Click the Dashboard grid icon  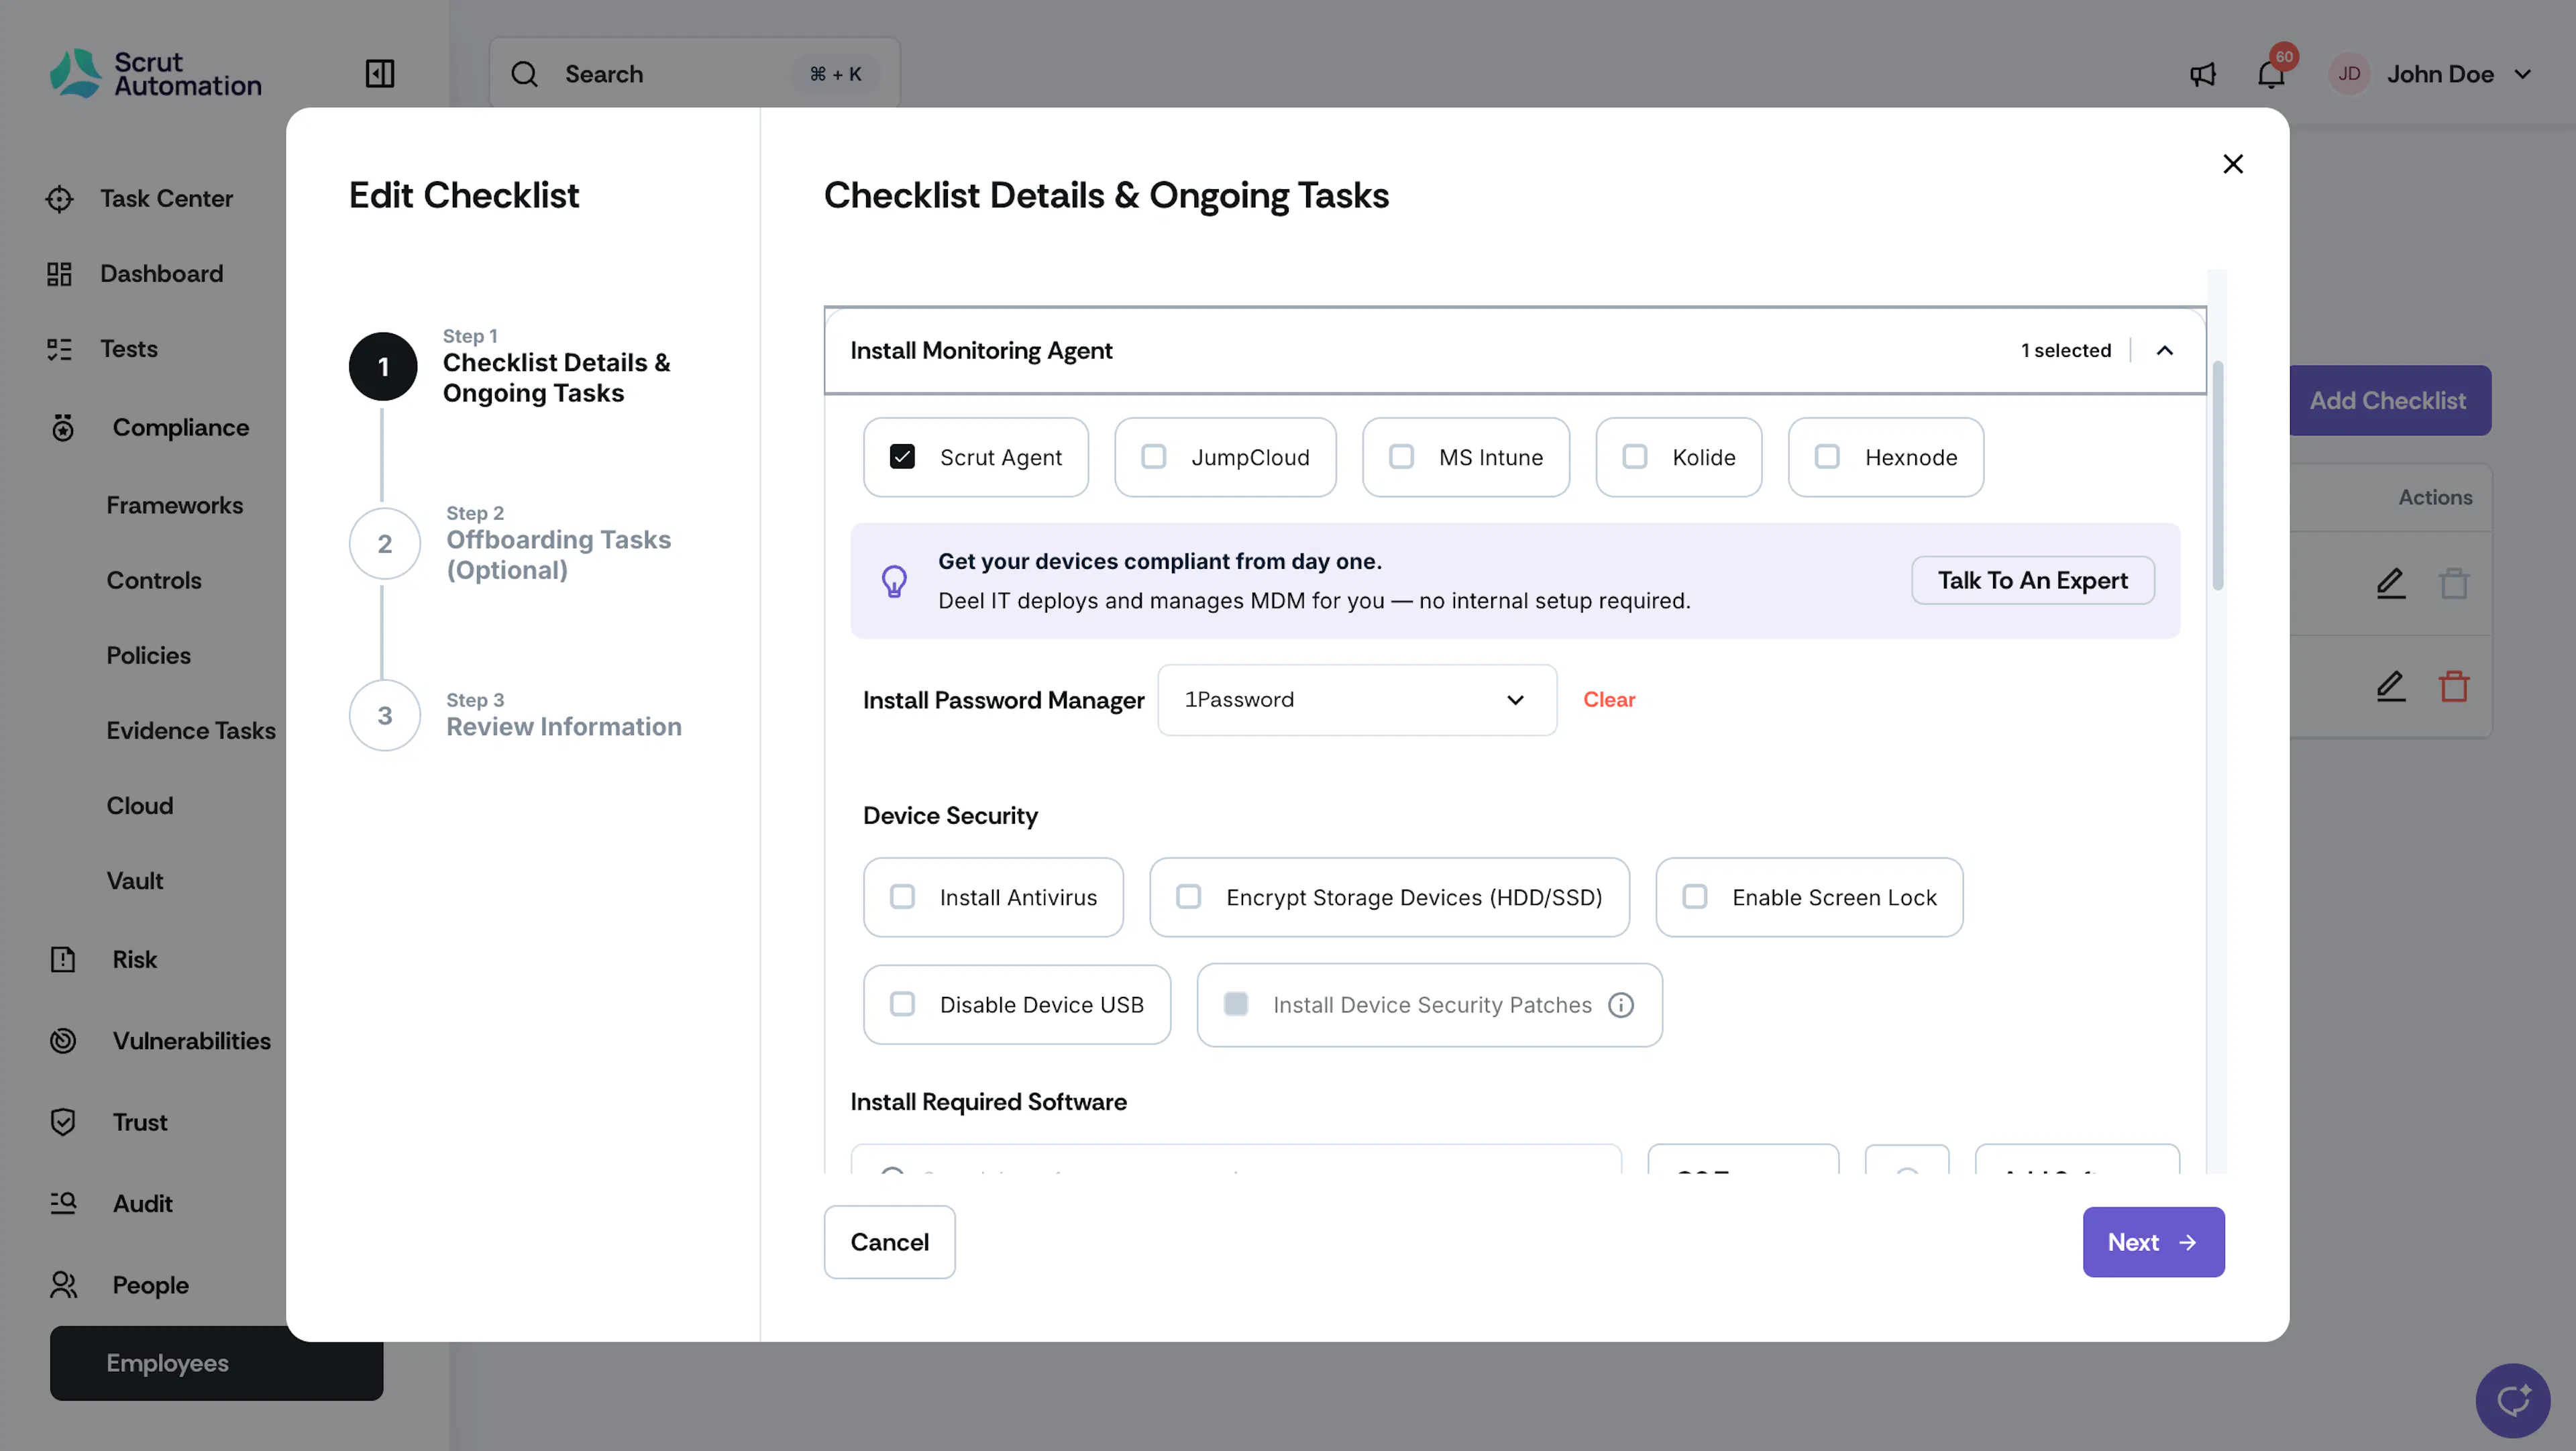[x=59, y=274]
